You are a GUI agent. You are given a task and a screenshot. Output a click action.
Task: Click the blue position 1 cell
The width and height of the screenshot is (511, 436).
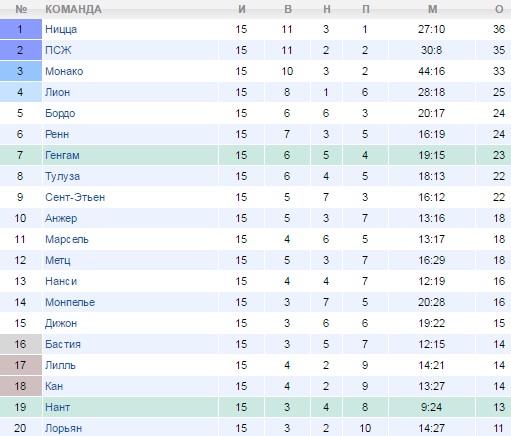coord(21,29)
